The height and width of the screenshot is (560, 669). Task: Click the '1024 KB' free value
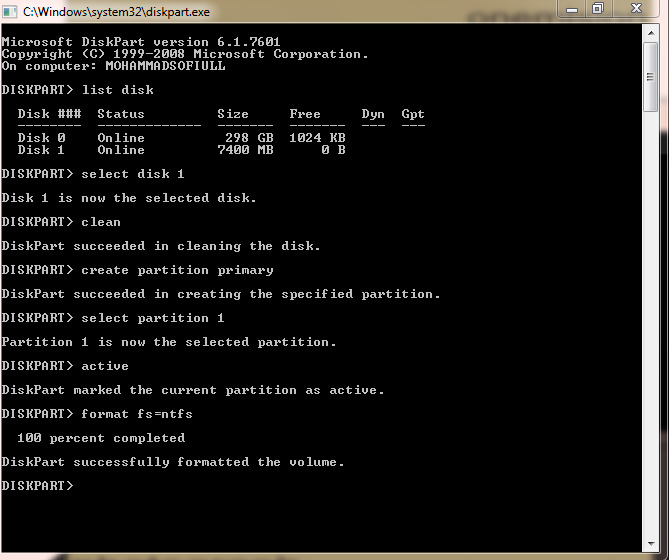click(x=317, y=138)
